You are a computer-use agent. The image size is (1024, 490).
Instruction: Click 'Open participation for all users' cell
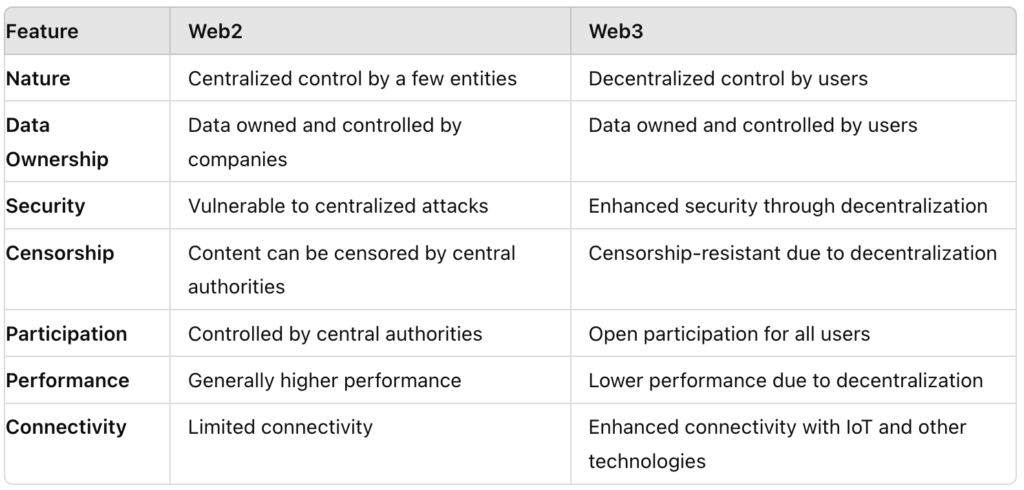(729, 333)
